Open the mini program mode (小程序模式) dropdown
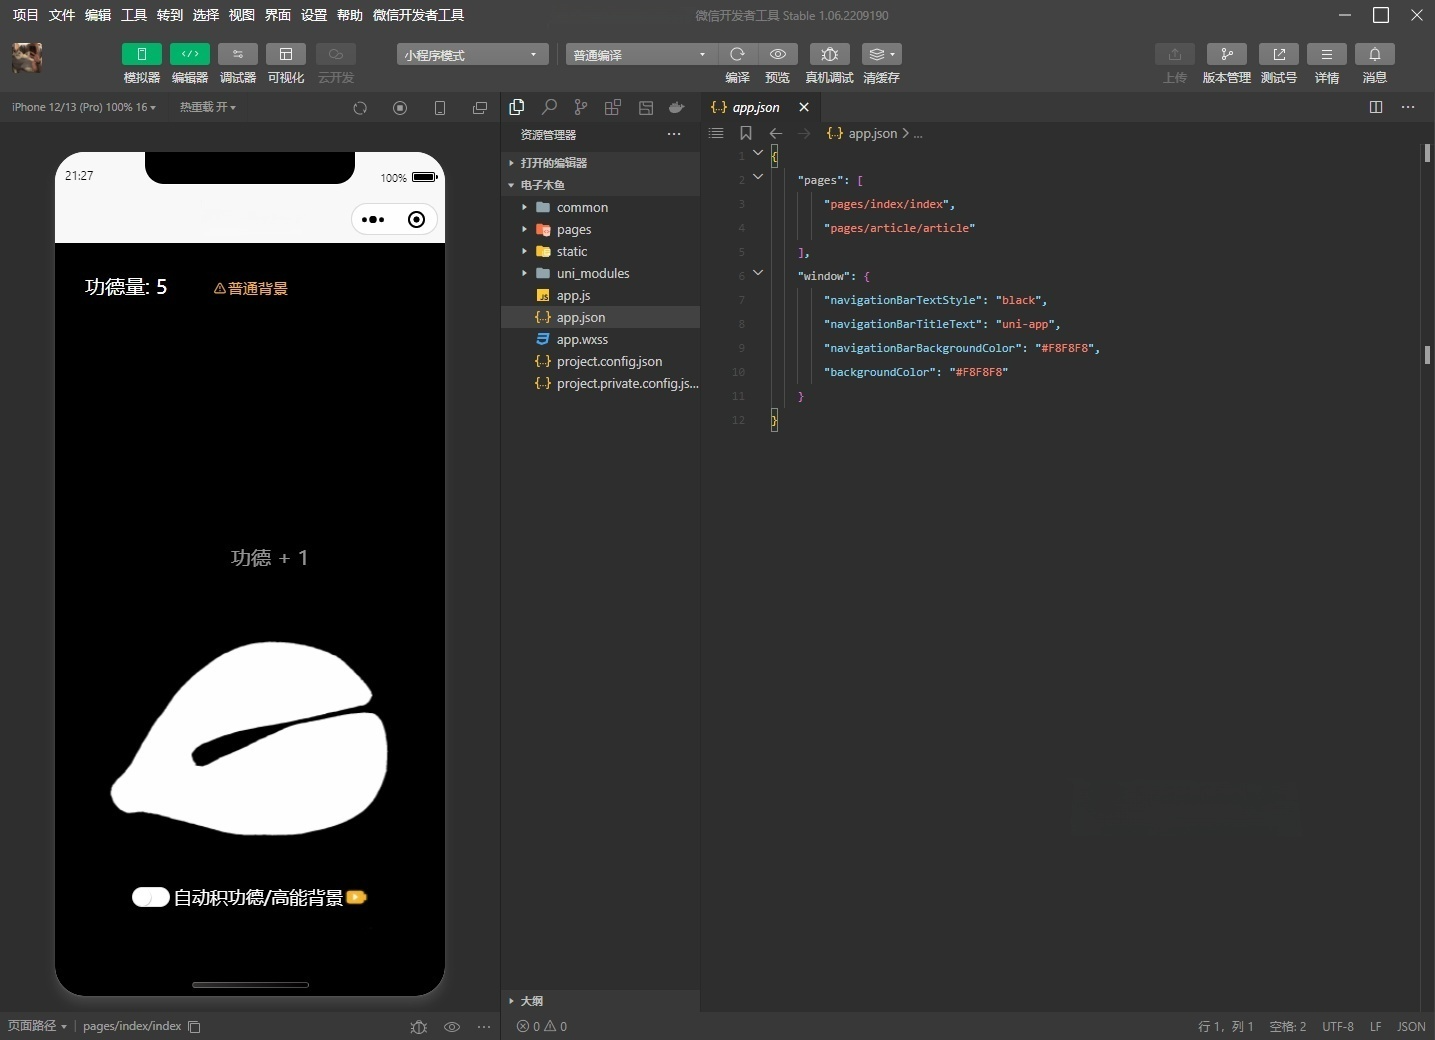 point(471,54)
